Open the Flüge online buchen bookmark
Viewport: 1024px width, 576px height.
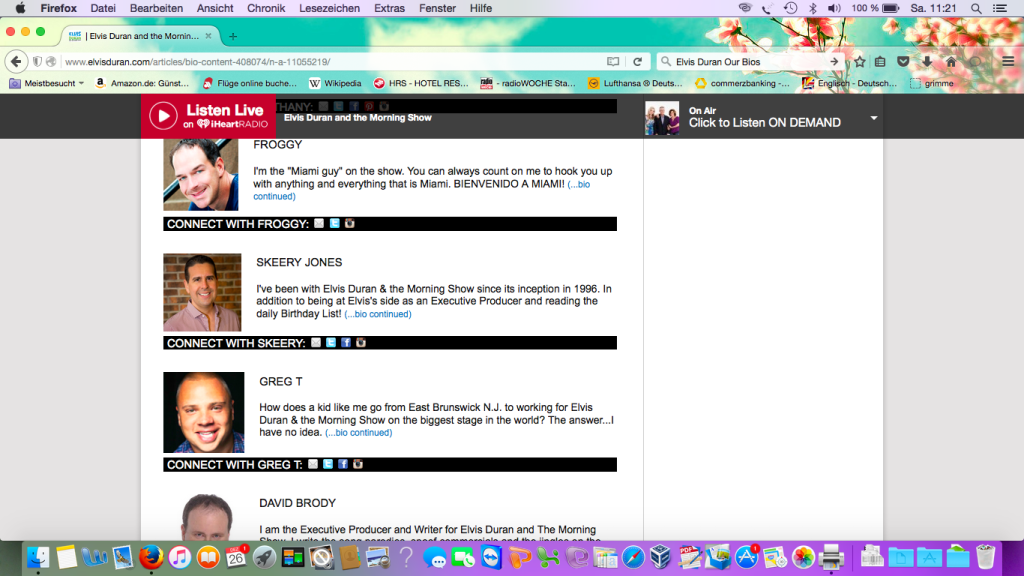(x=249, y=84)
